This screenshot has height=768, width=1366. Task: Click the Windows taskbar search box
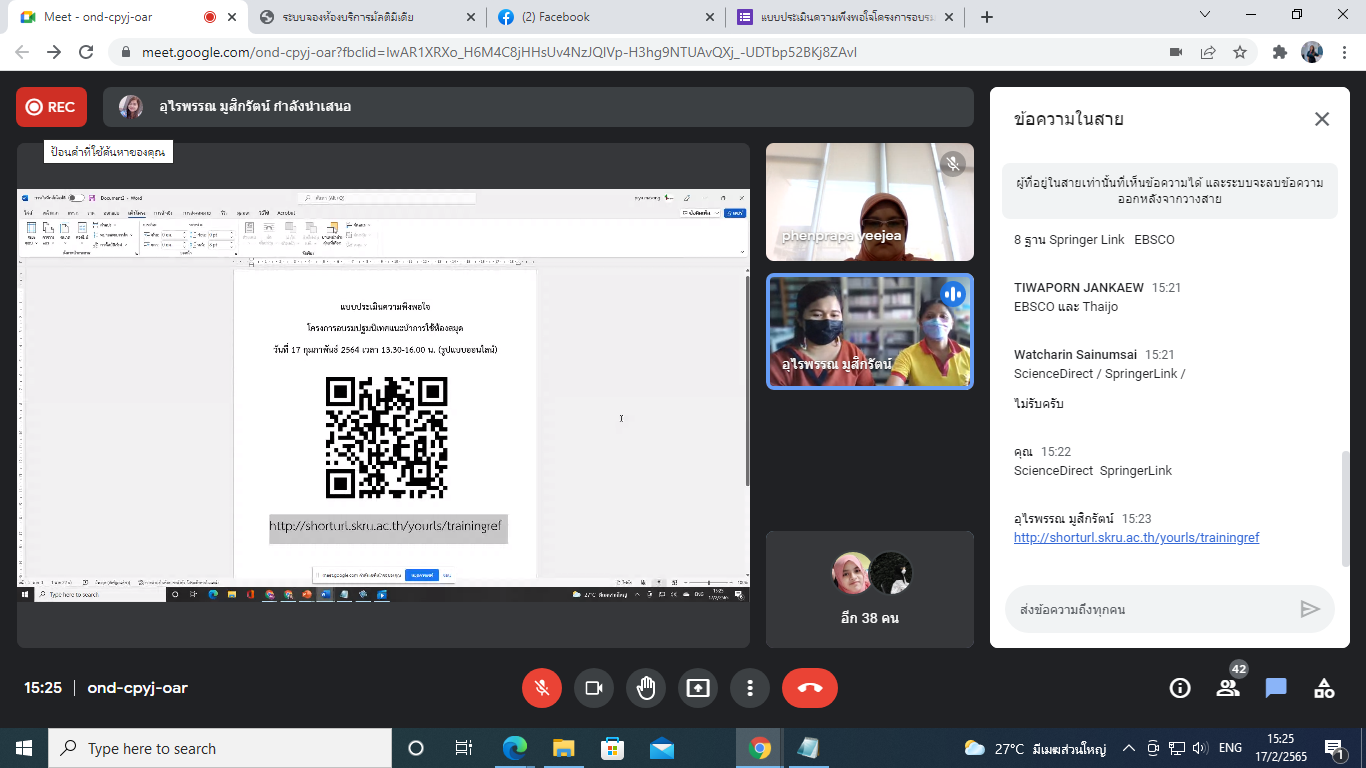(x=220, y=748)
